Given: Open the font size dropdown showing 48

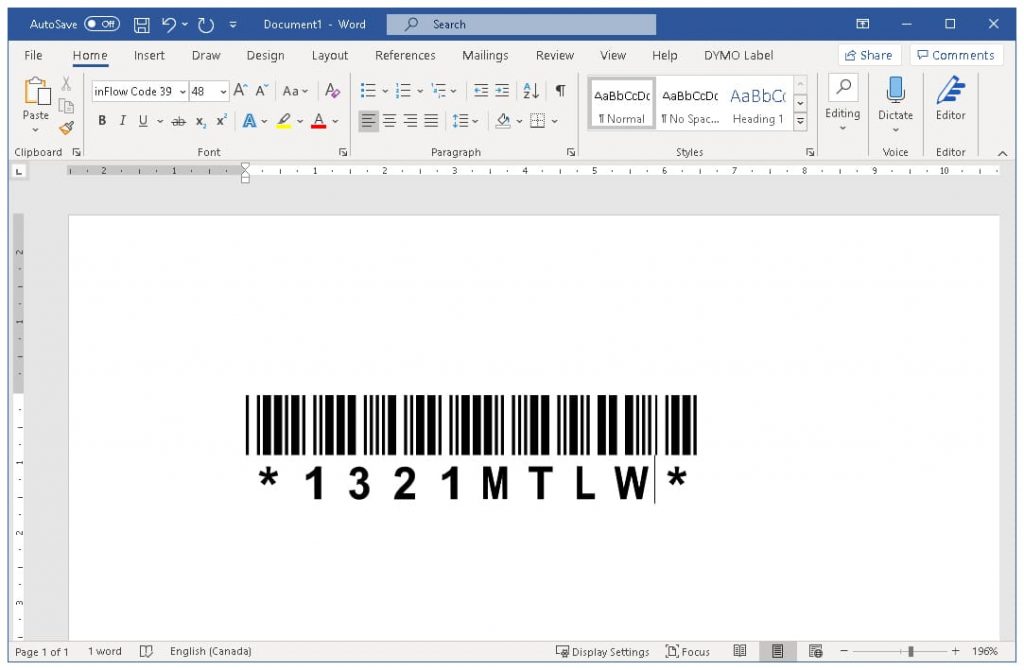Looking at the screenshot, I should point(223,91).
